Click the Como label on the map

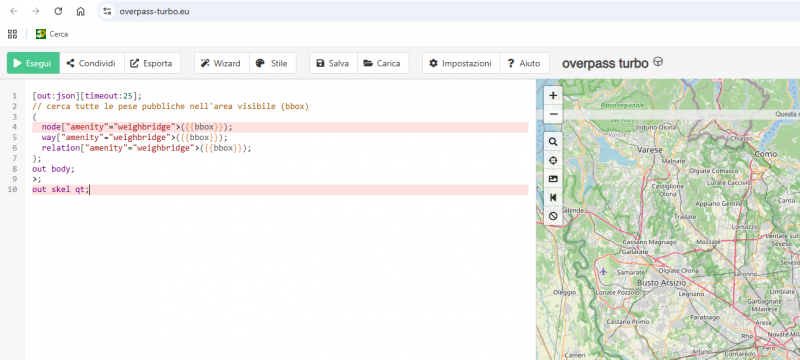(x=766, y=153)
